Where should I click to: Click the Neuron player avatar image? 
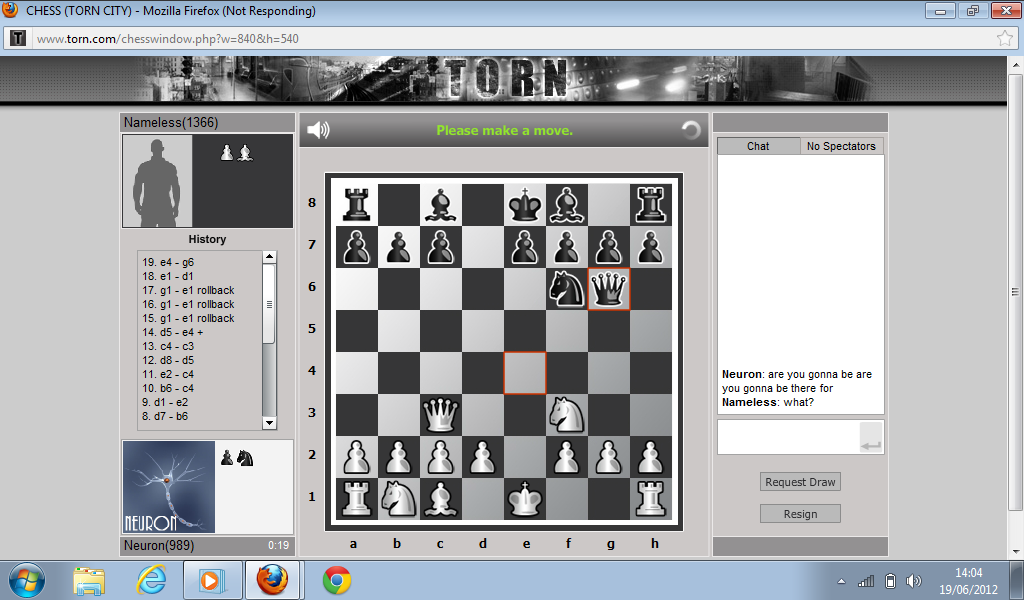pyautogui.click(x=168, y=487)
